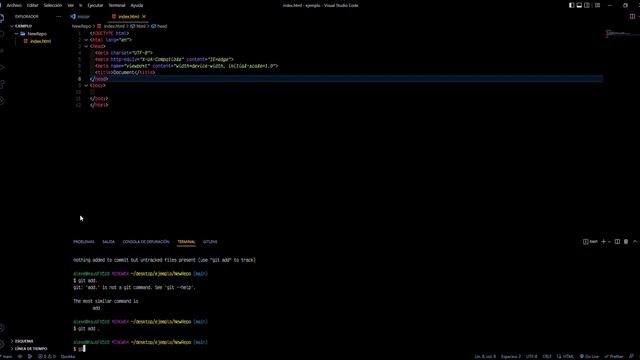This screenshot has height=360, width=640.
Task: Create a new terminal with plus icon
Action: [x=603, y=242]
